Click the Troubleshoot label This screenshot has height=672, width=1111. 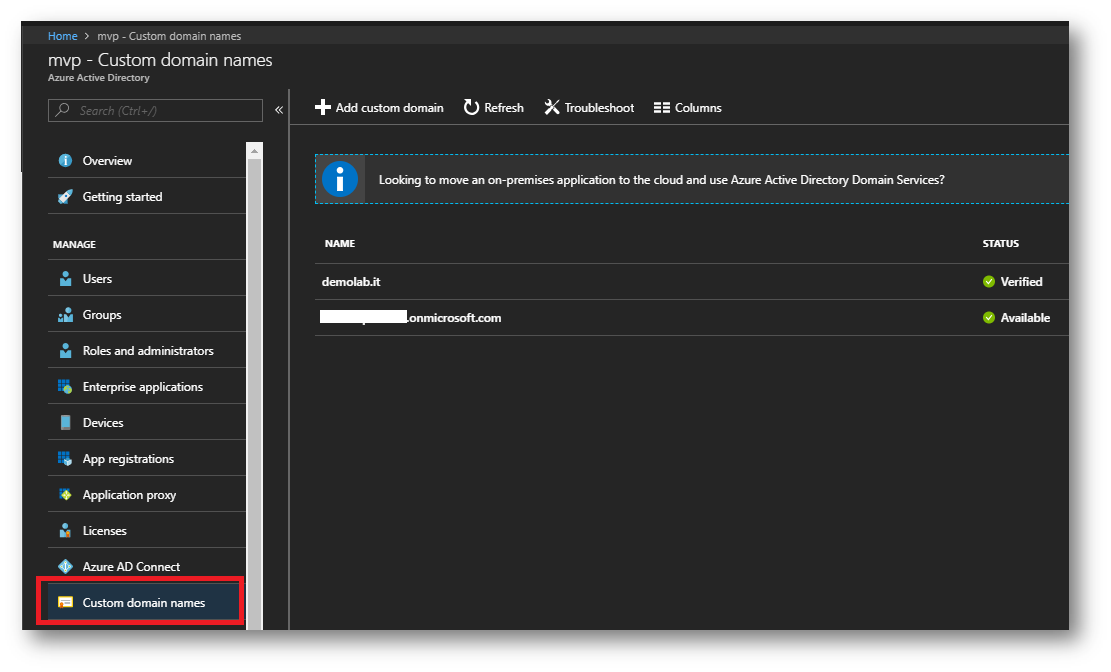599,108
